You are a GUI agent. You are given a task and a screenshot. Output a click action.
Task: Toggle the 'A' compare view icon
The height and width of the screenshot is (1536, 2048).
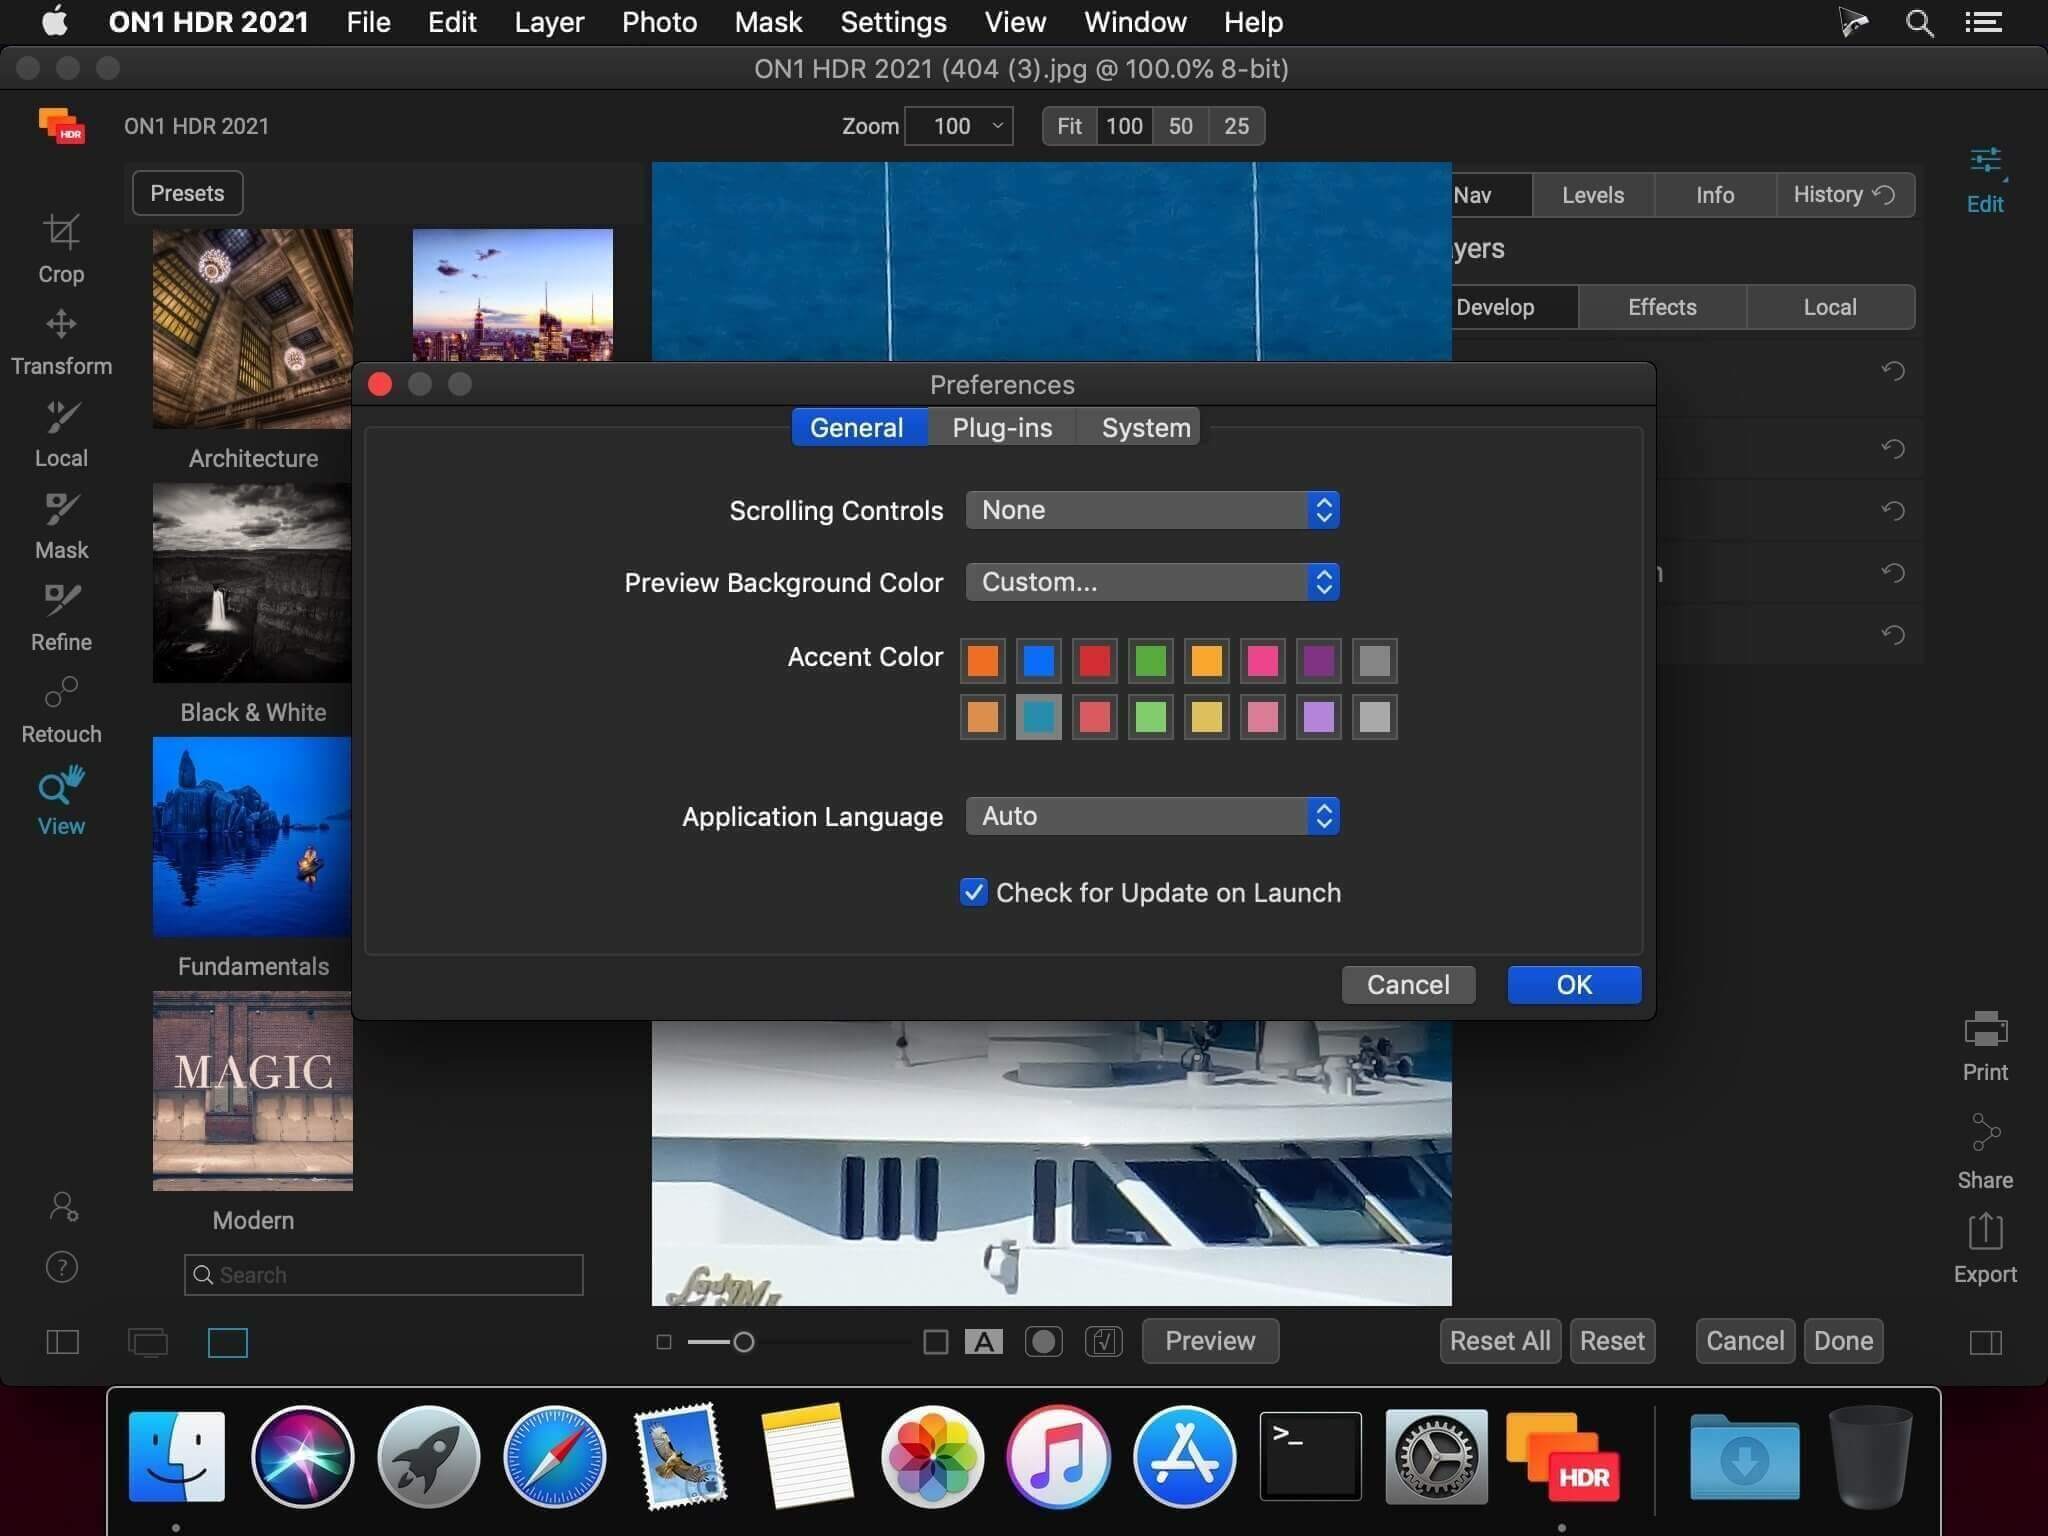tap(983, 1341)
